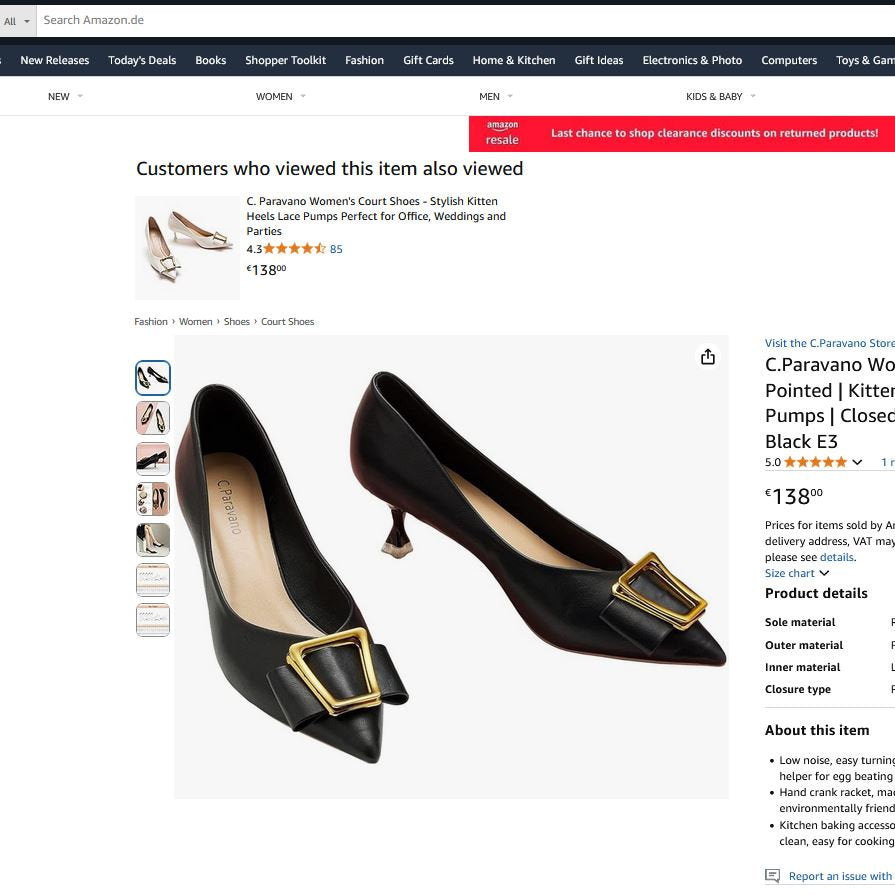Select the last thumbnail in gallery
This screenshot has width=895, height=895.
pos(153,620)
